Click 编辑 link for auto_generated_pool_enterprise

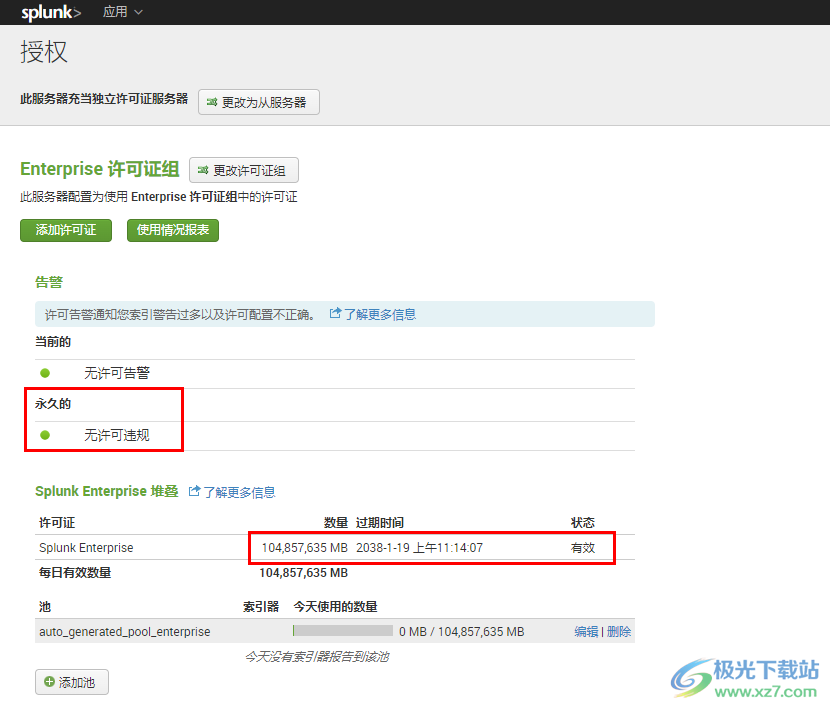tap(587, 631)
